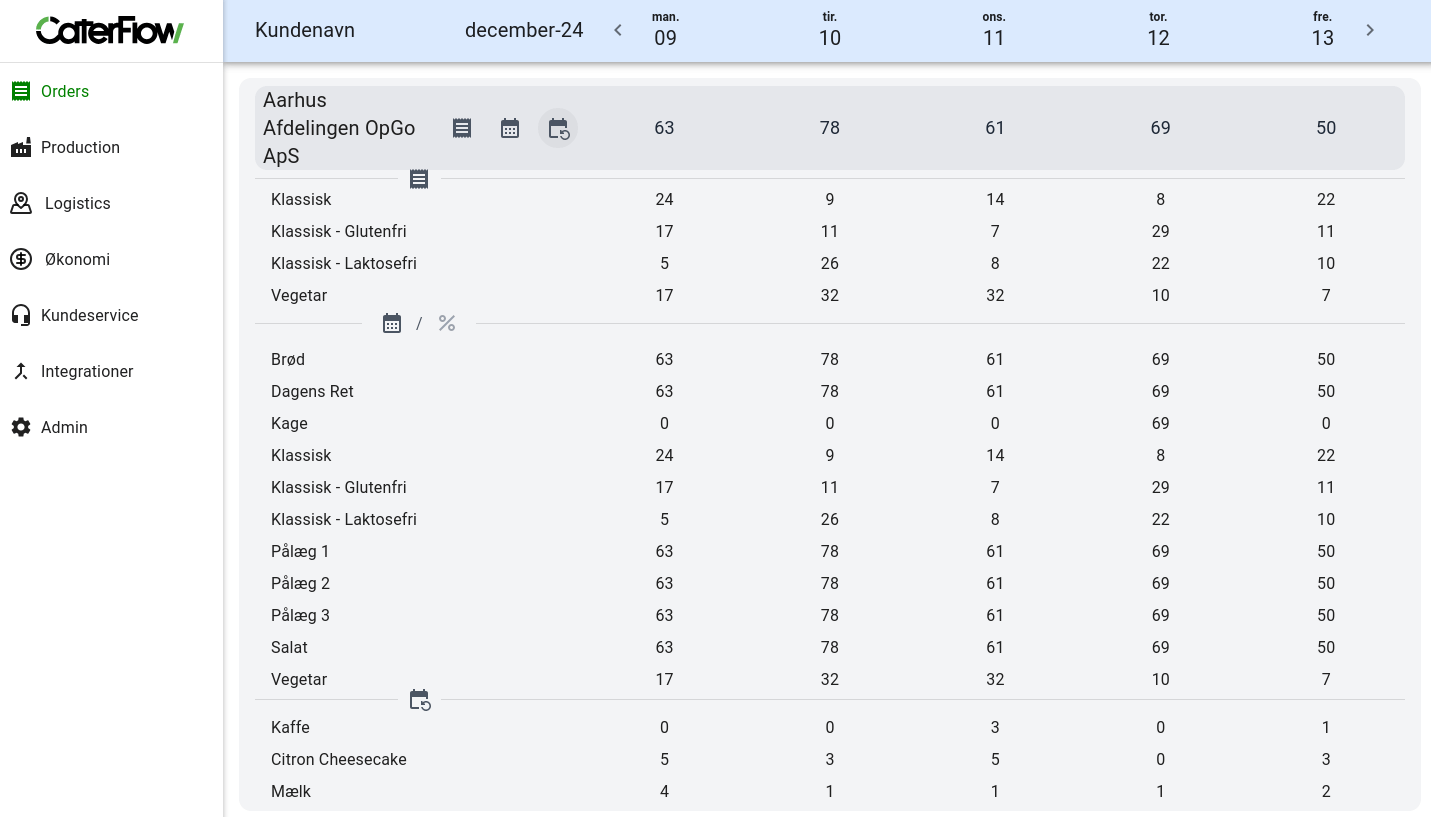Viewport: 1431px width, 817px height.
Task: Click the calendar icon in the section divider
Action: pos(392,323)
